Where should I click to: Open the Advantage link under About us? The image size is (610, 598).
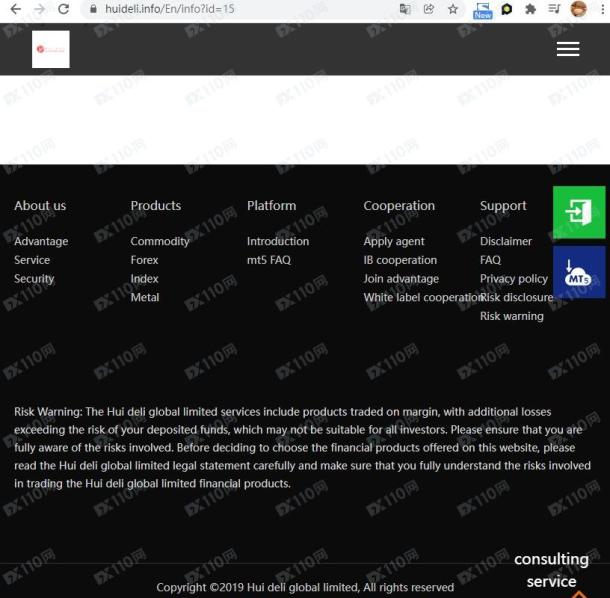point(41,241)
